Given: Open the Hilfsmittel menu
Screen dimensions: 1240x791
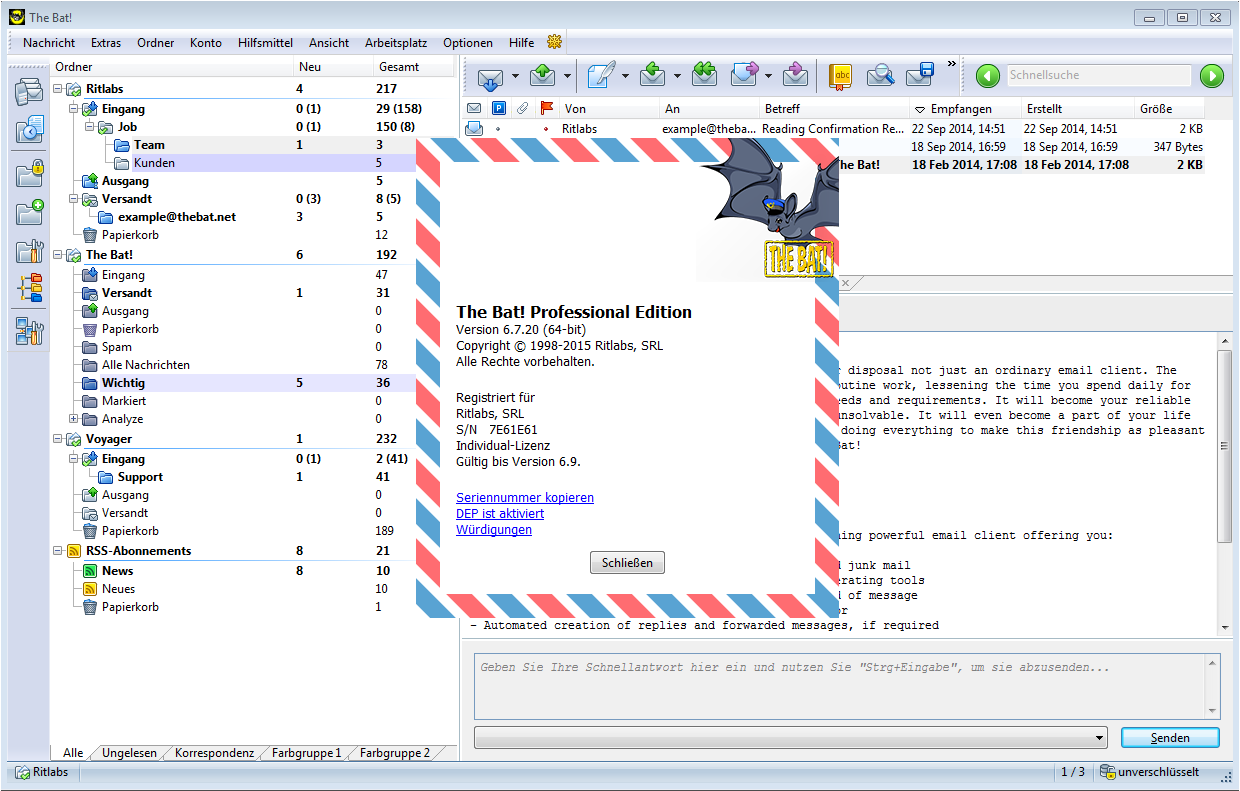Looking at the screenshot, I should click(x=265, y=43).
